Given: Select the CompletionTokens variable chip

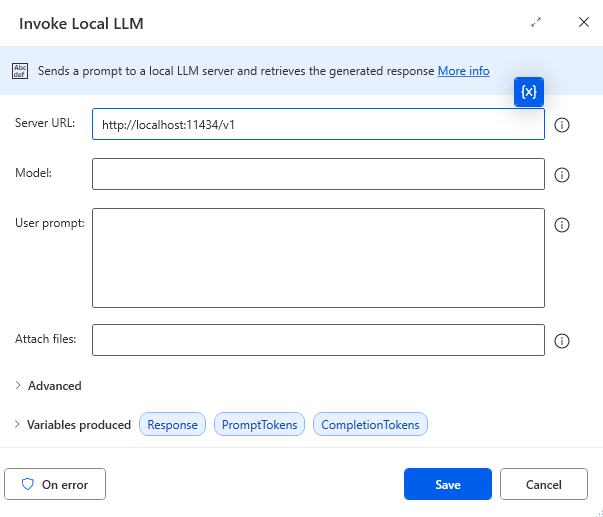Looking at the screenshot, I should [370, 424].
